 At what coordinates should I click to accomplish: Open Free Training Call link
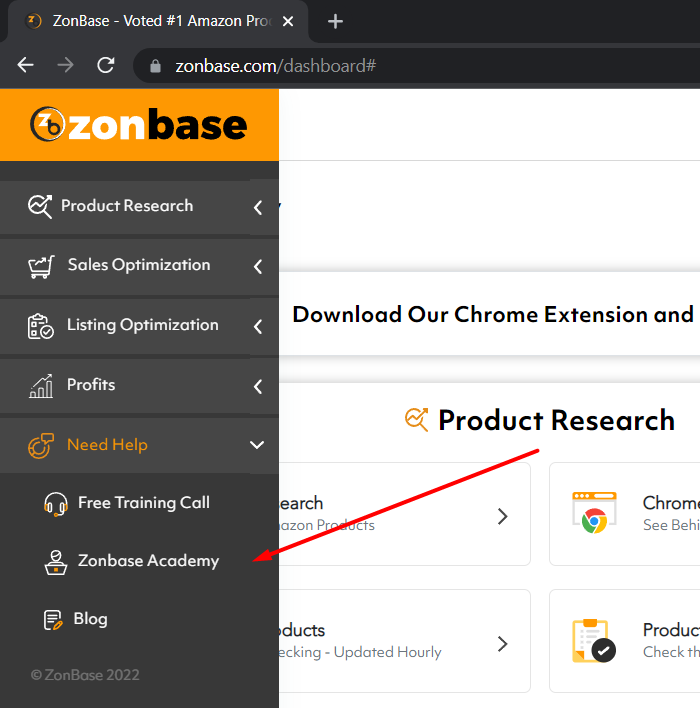(144, 503)
